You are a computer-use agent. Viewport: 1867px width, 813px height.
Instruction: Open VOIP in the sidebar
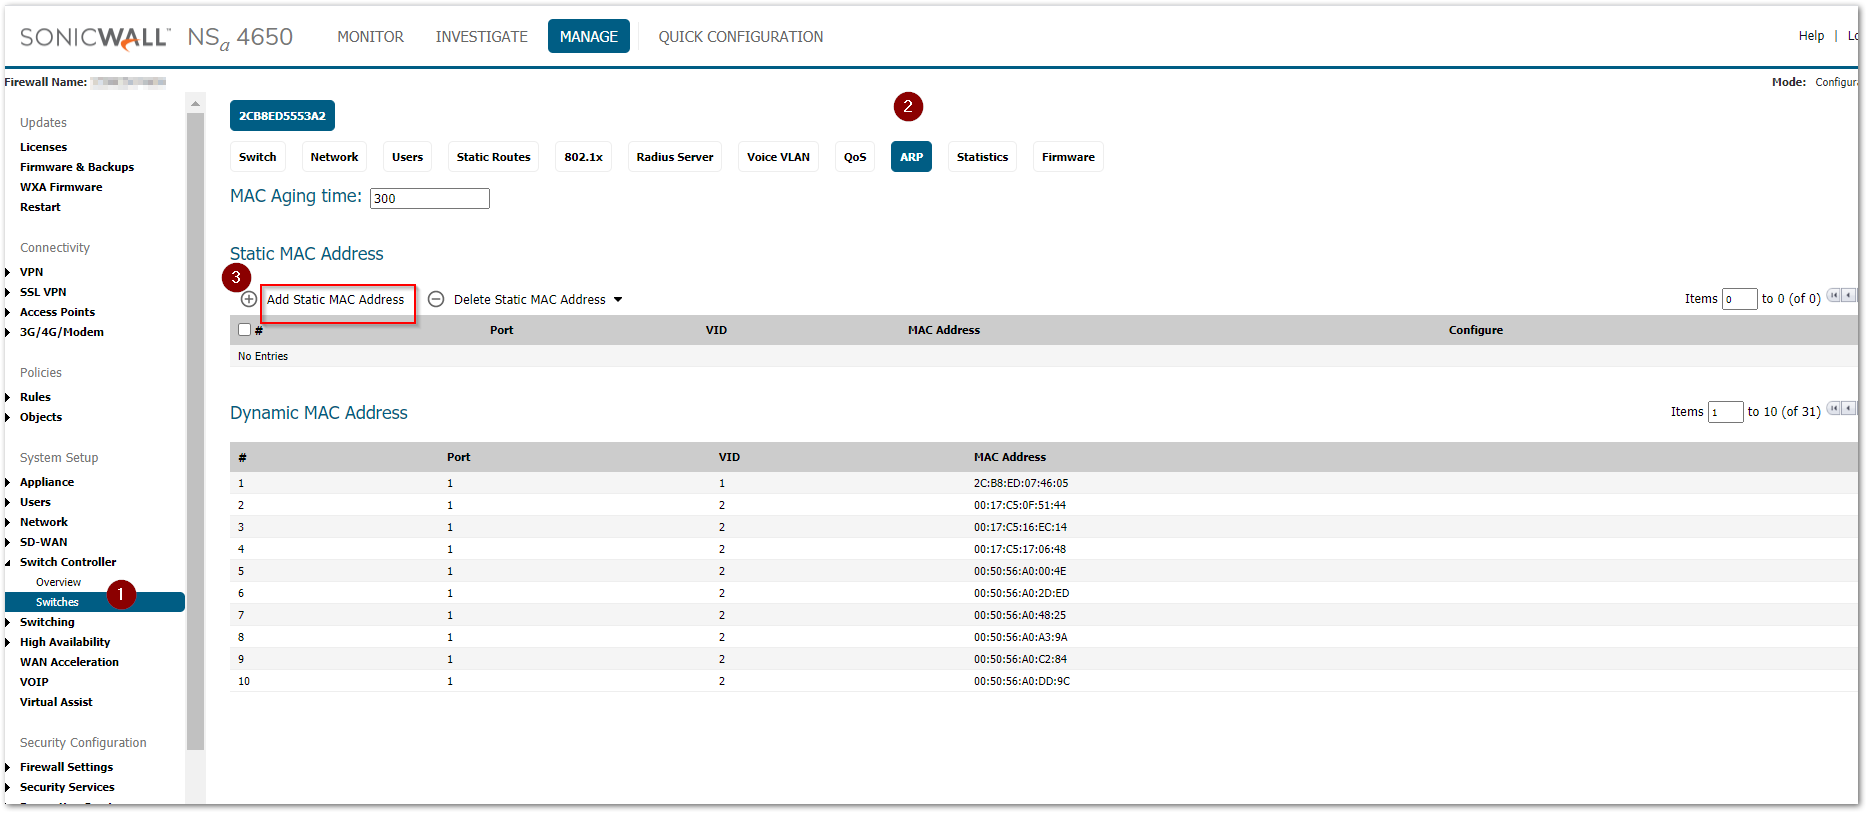coord(34,682)
